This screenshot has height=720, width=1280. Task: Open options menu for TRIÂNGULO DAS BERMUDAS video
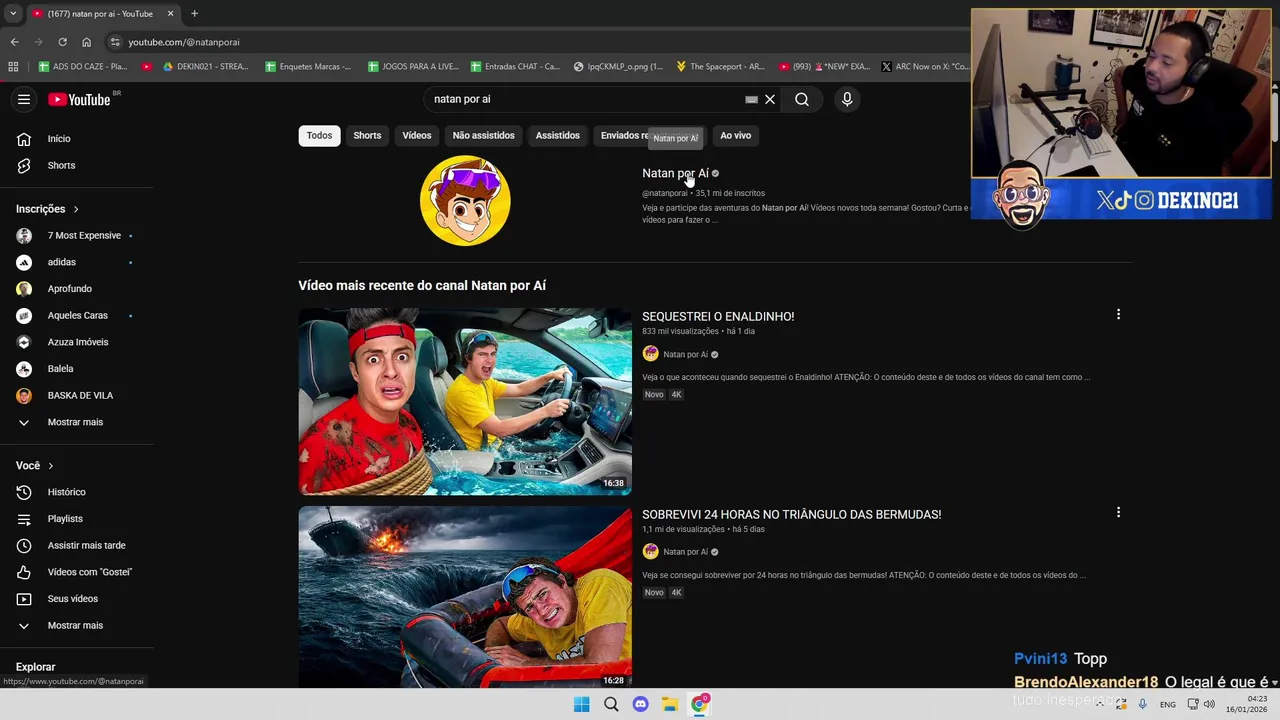pyautogui.click(x=1118, y=513)
